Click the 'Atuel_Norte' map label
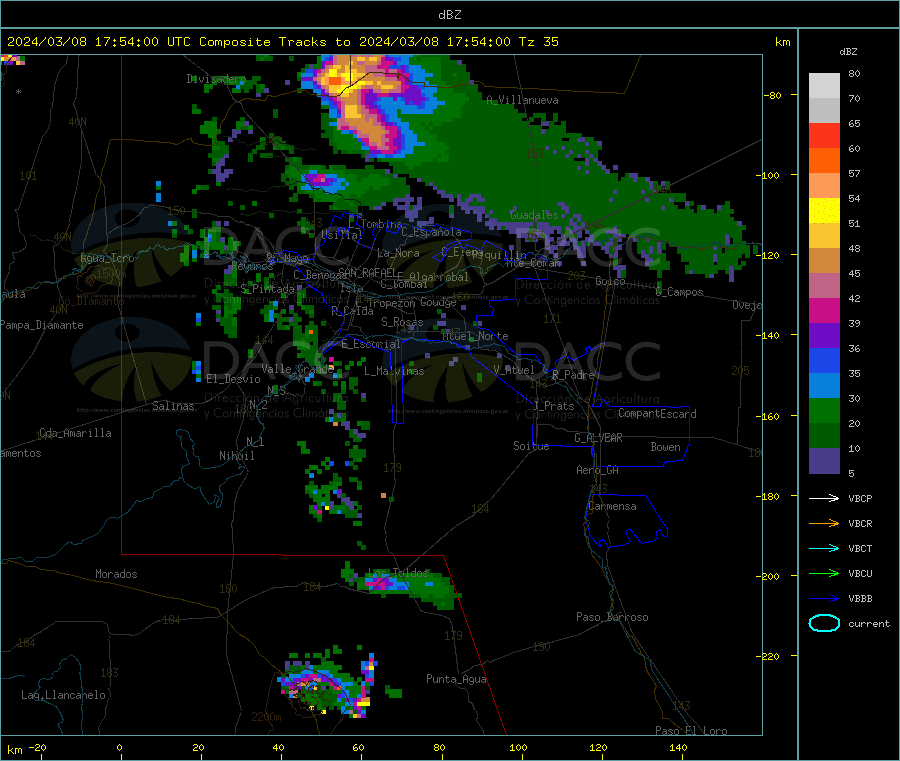This screenshot has height=761, width=900. click(x=475, y=336)
